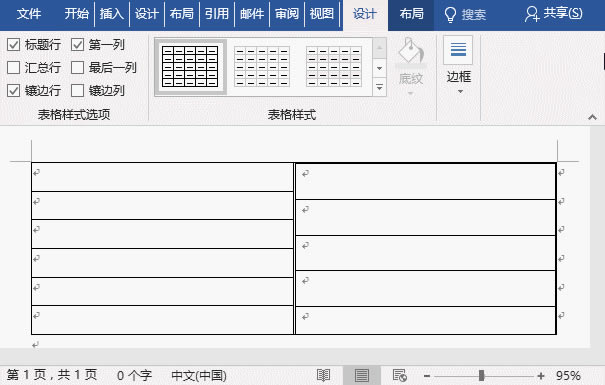
Task: Click the first cell of left table
Action: click(x=162, y=177)
